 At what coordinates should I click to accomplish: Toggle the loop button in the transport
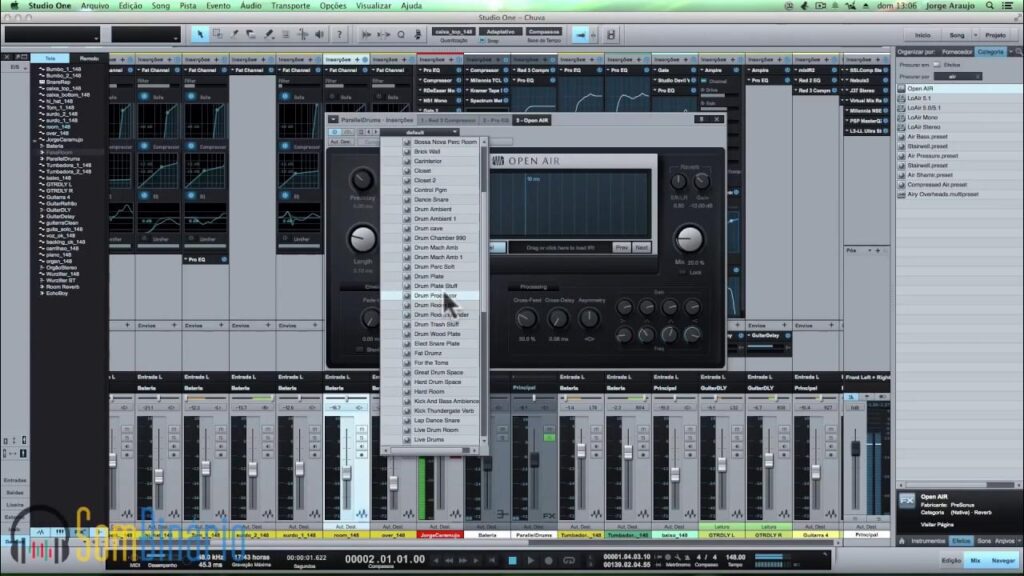tap(569, 560)
